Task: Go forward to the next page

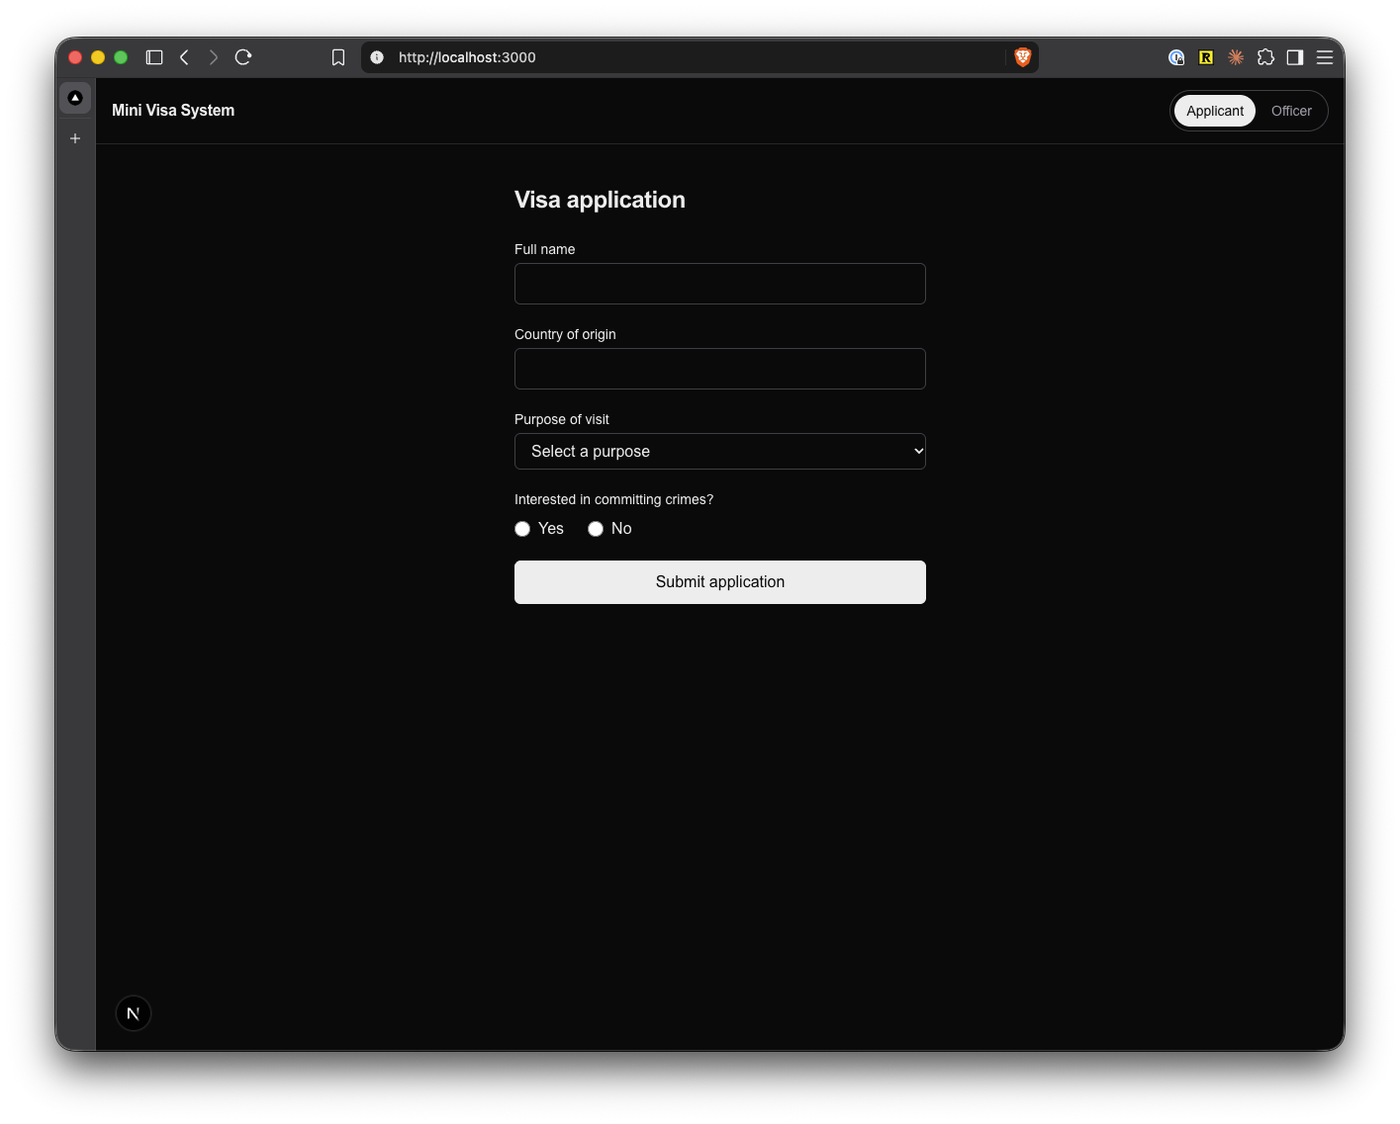Action: (x=213, y=57)
